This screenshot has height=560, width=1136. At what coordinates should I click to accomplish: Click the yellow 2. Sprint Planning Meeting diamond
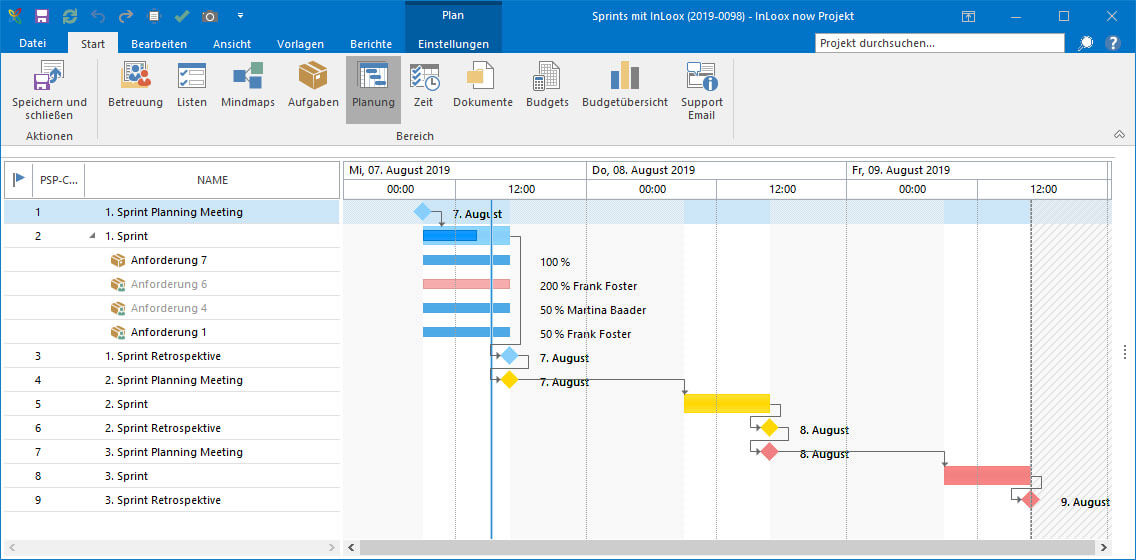click(x=509, y=379)
